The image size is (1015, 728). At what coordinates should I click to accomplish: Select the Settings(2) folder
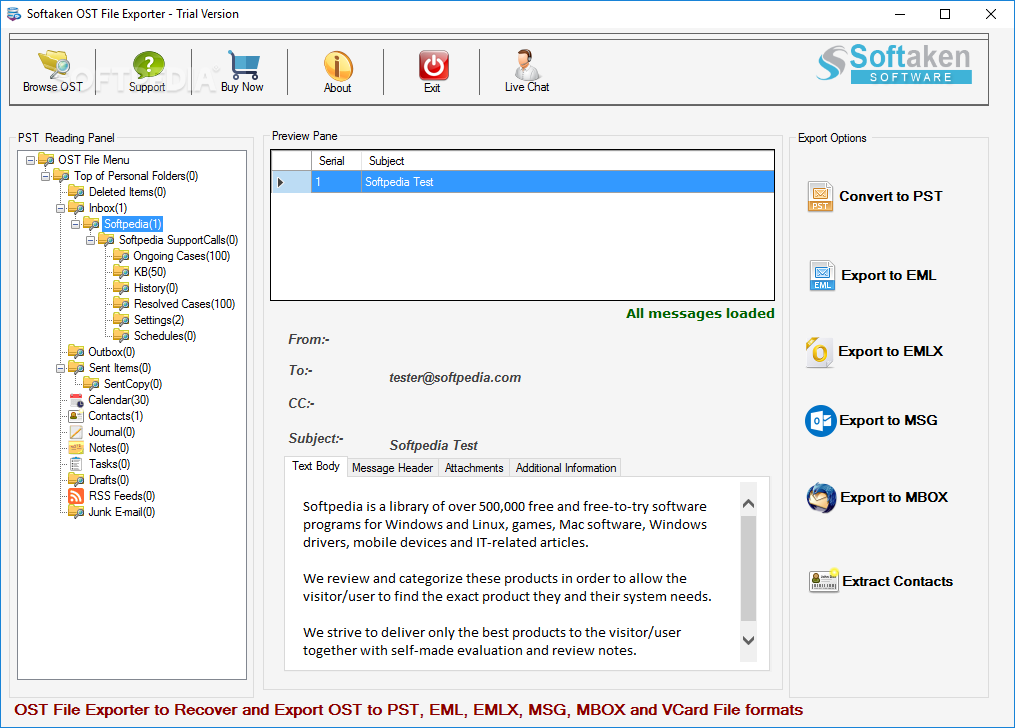point(159,320)
